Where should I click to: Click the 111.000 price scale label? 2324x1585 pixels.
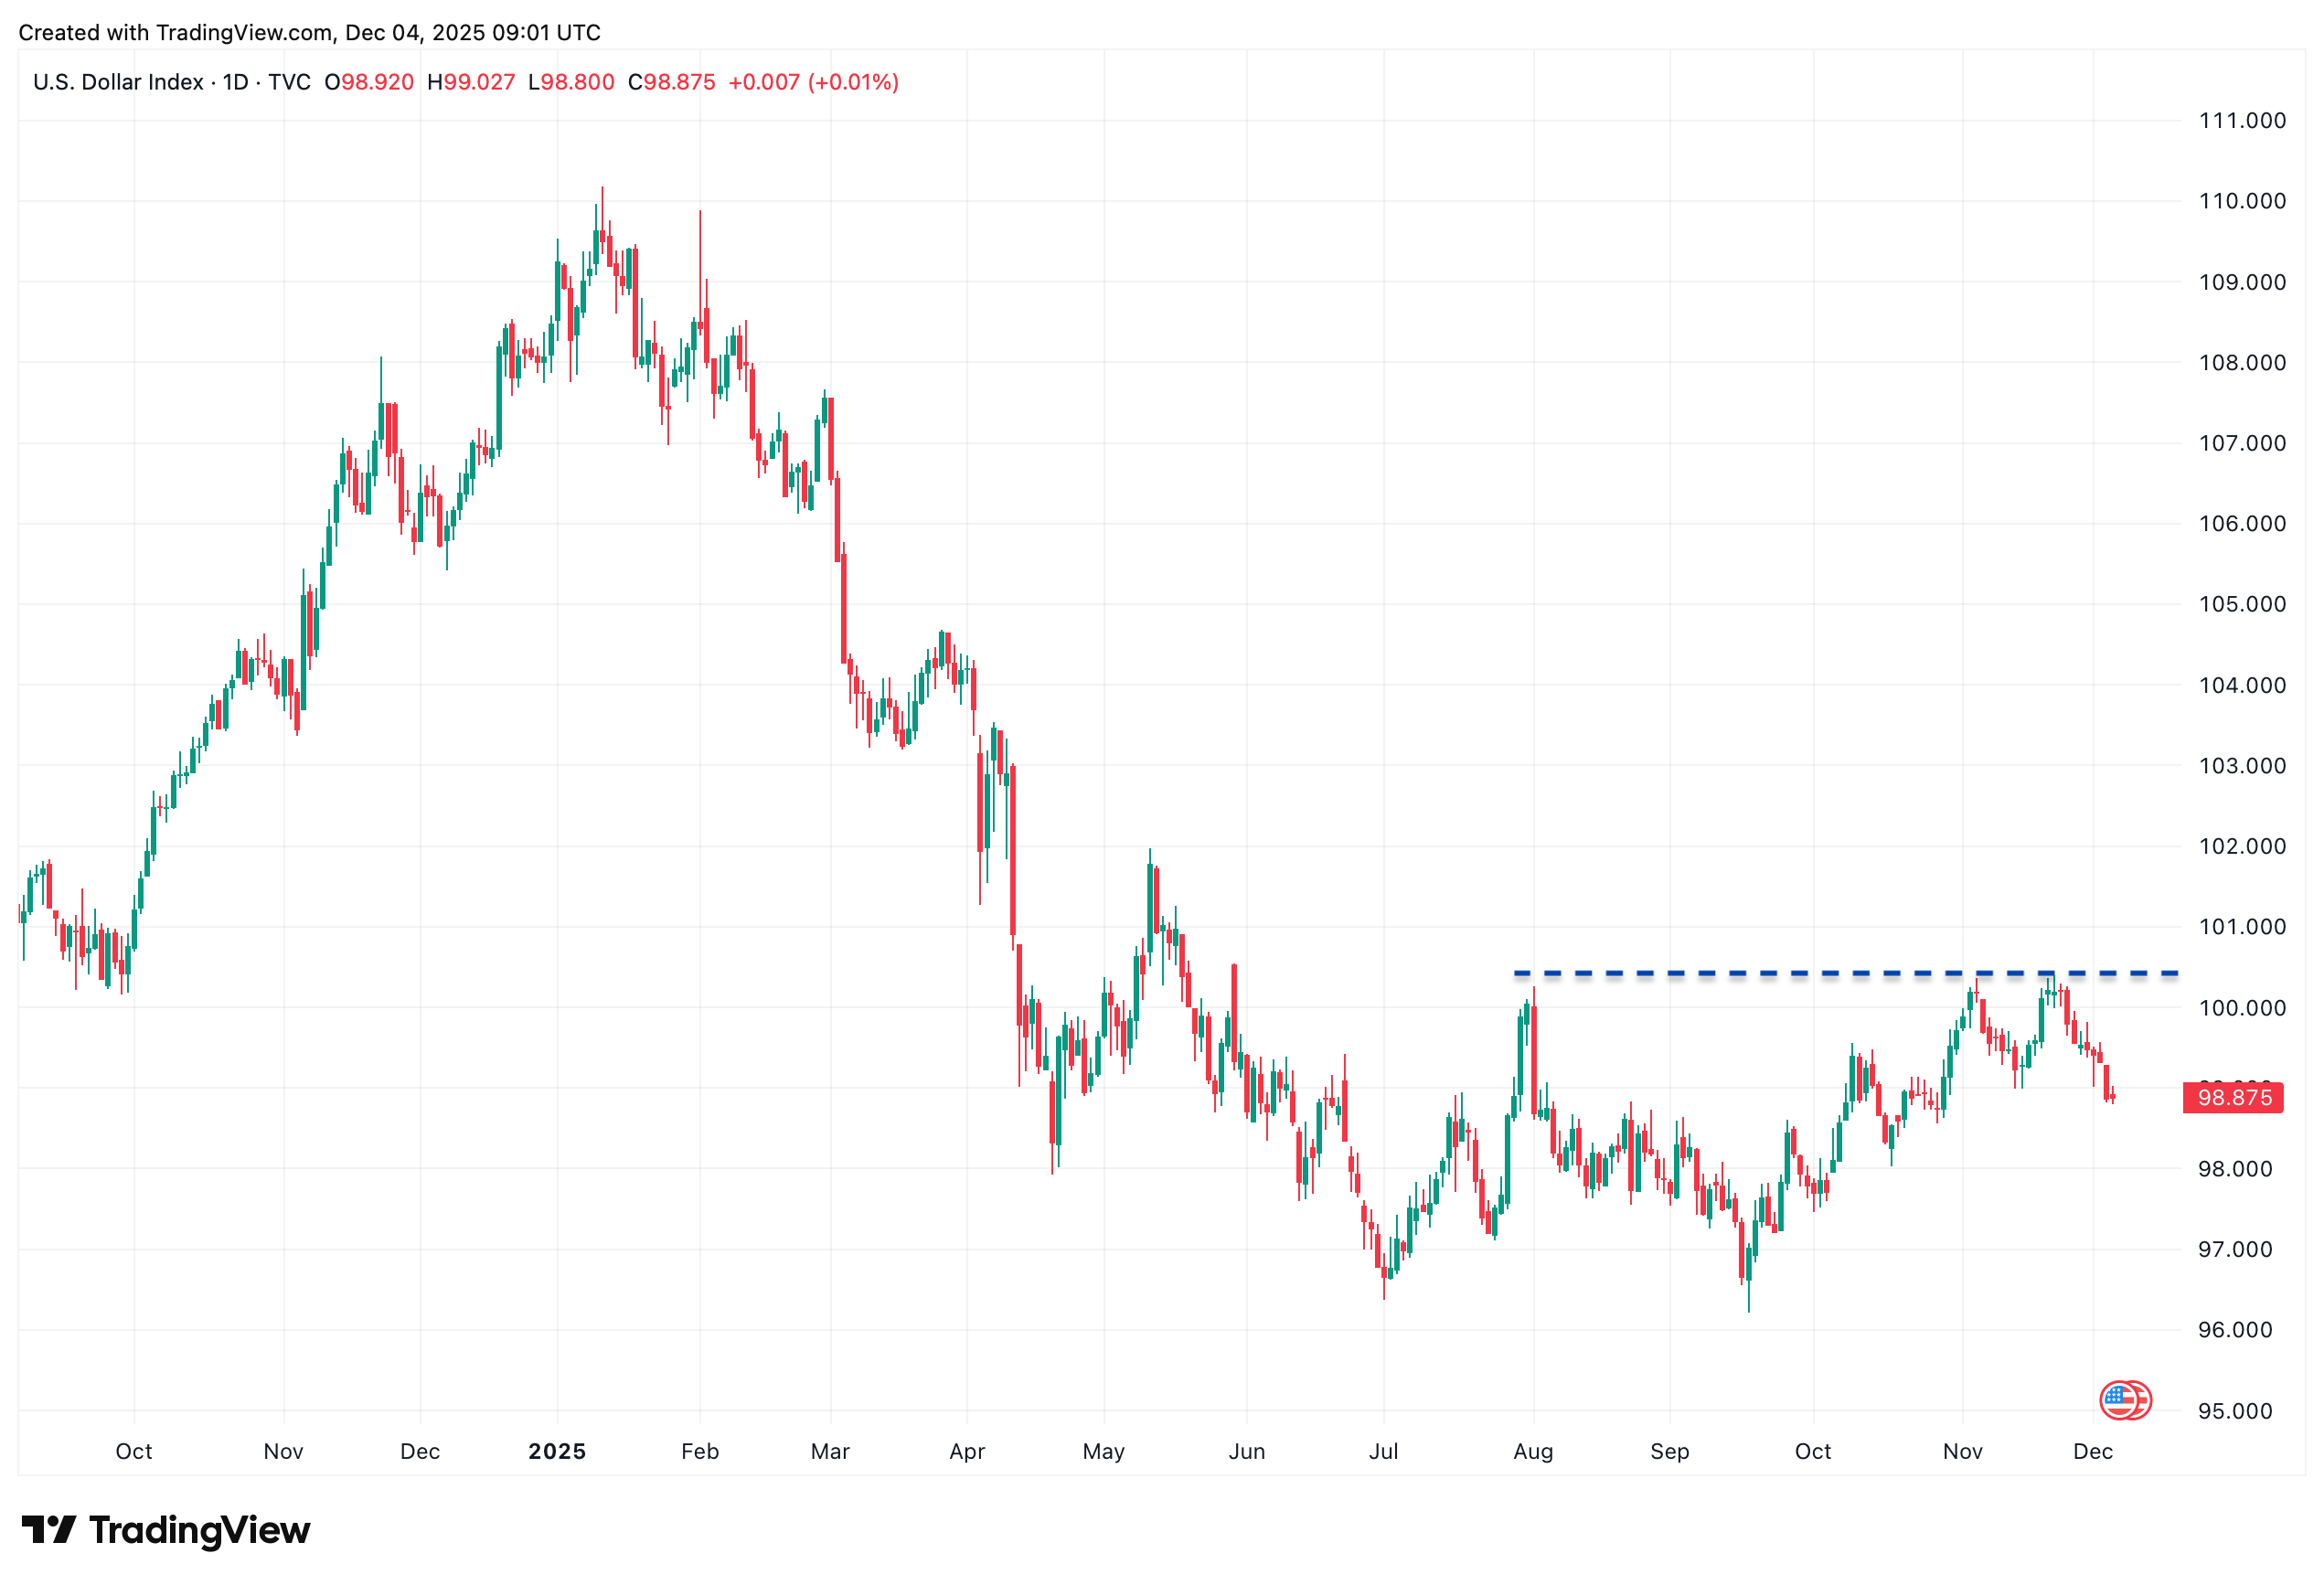click(2241, 121)
